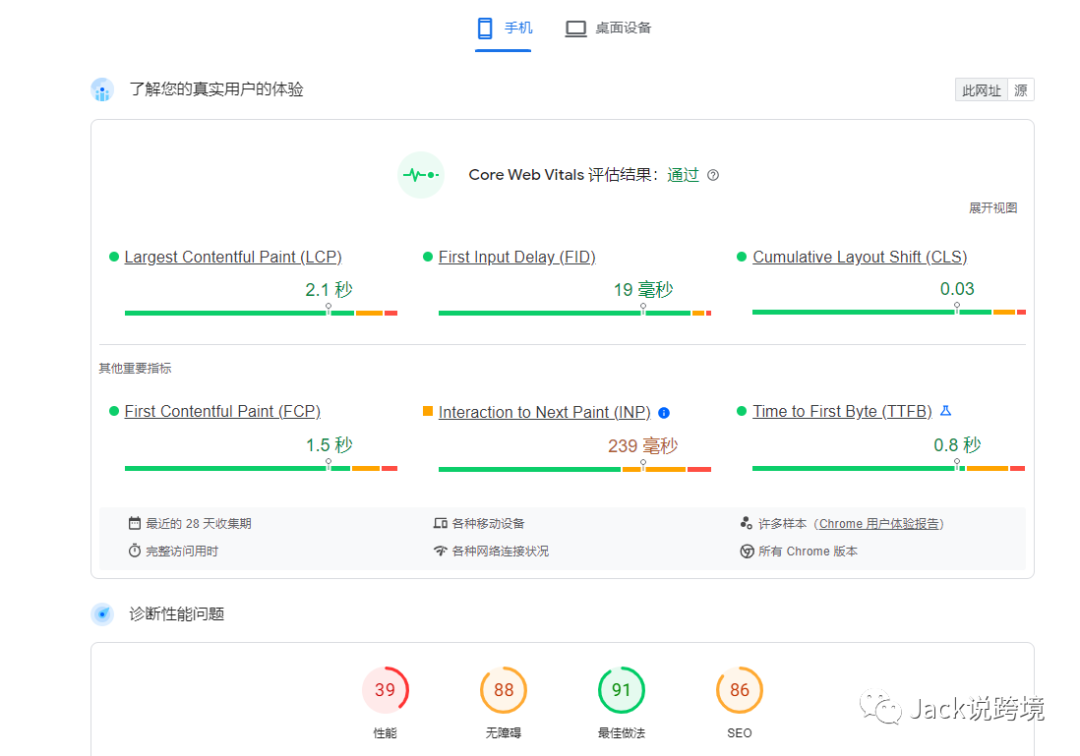Switch to the 手机 tab
The width and height of the screenshot is (1080, 756).
(503, 28)
